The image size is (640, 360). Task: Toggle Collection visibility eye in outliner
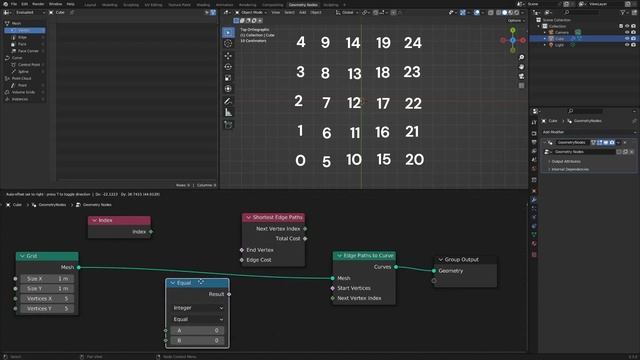tap(627, 26)
